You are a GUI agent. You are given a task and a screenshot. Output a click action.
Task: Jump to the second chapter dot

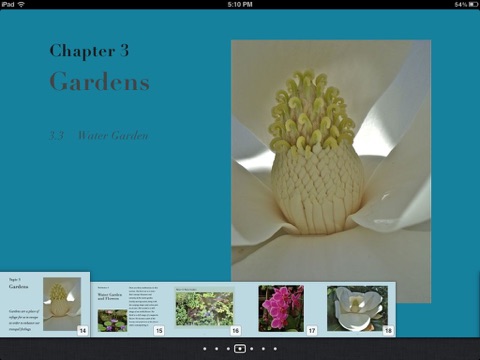(x=217, y=349)
